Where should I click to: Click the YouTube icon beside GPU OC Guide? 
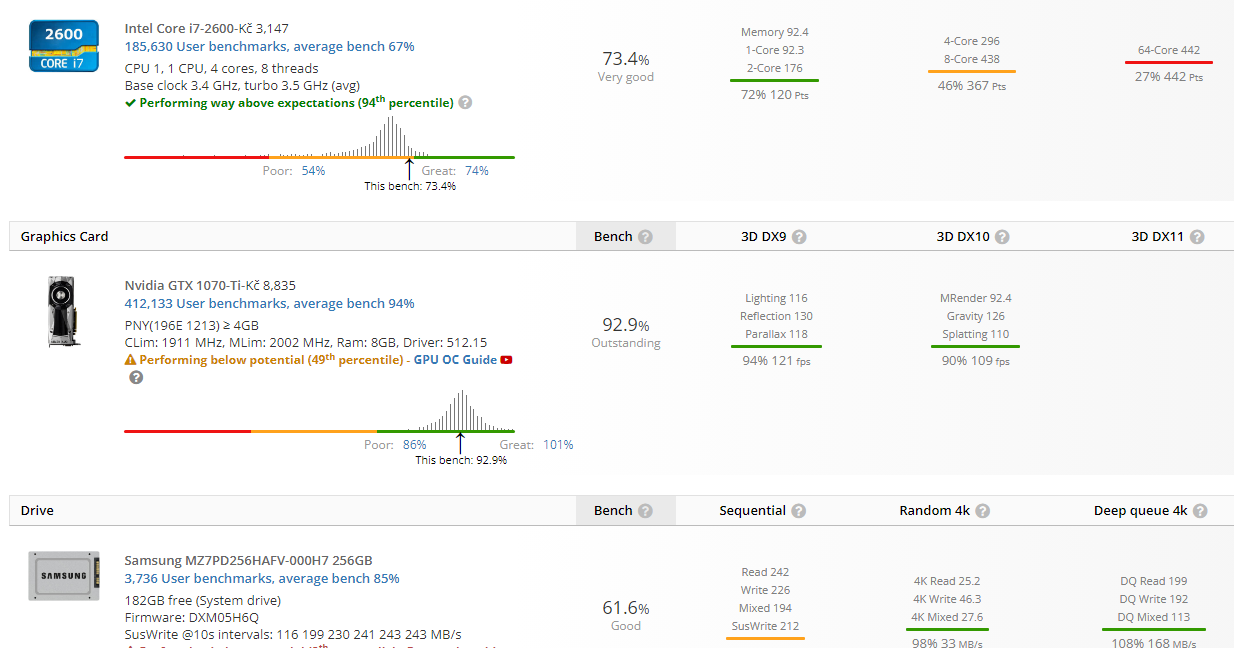(x=506, y=360)
